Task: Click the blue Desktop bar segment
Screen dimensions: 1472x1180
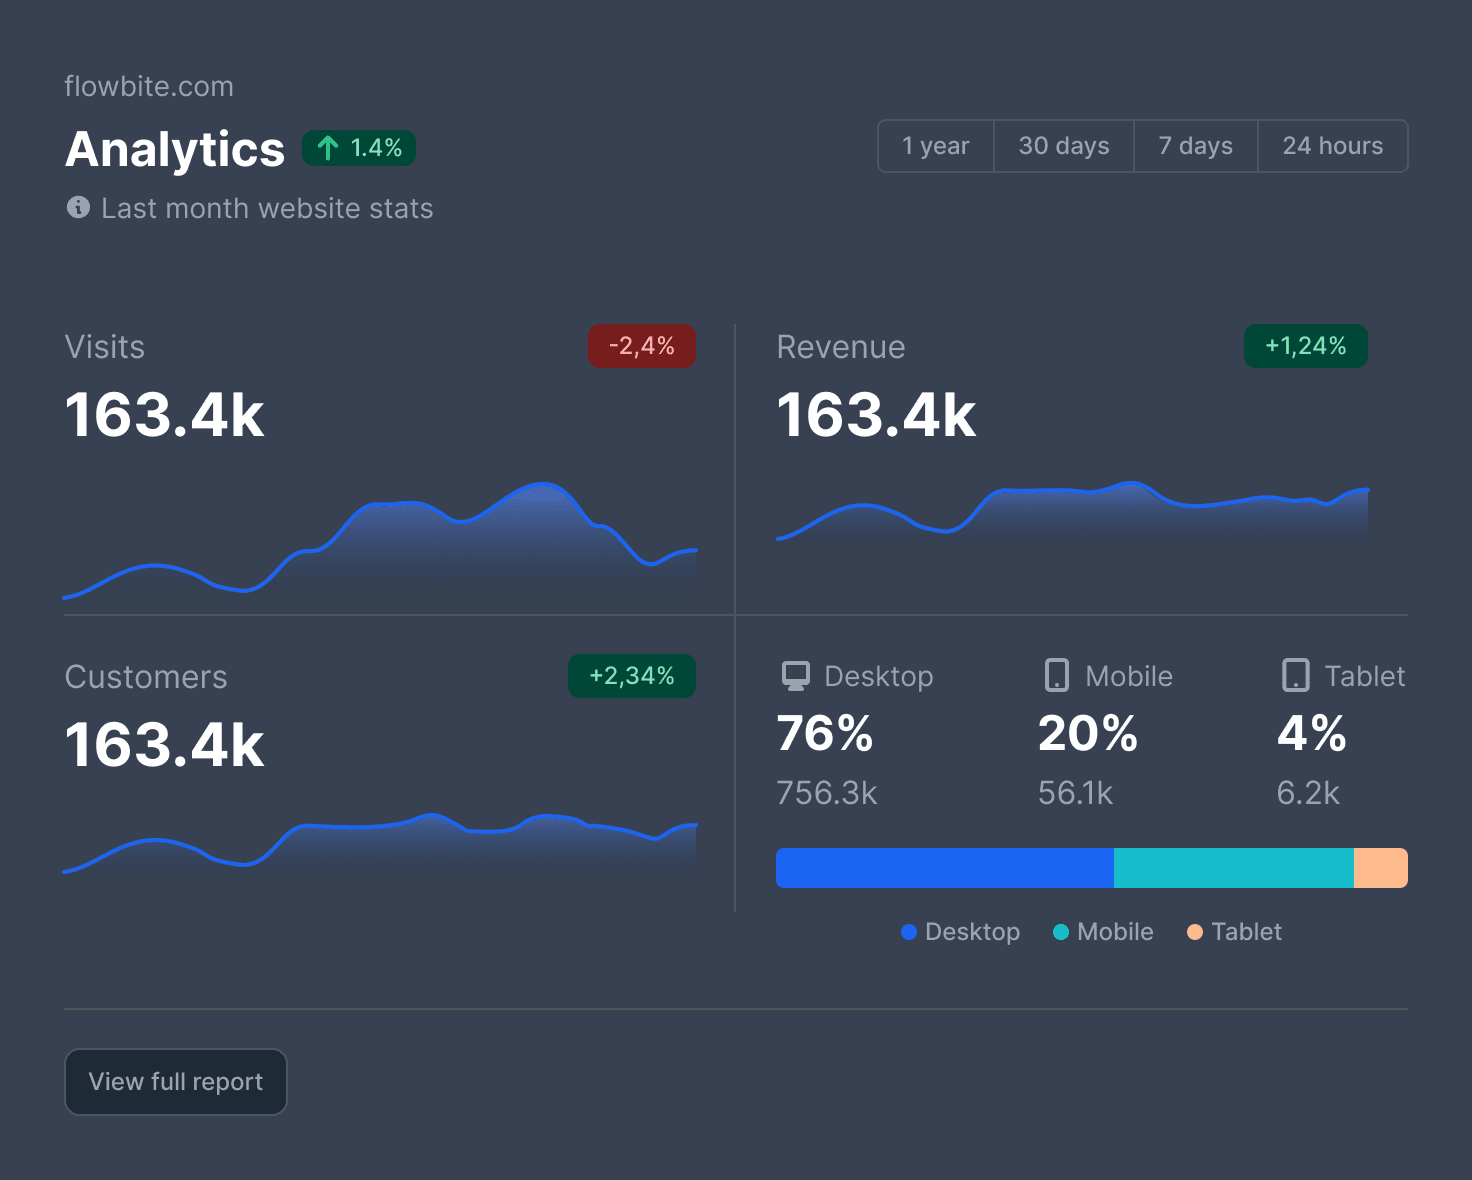Action: tap(944, 868)
